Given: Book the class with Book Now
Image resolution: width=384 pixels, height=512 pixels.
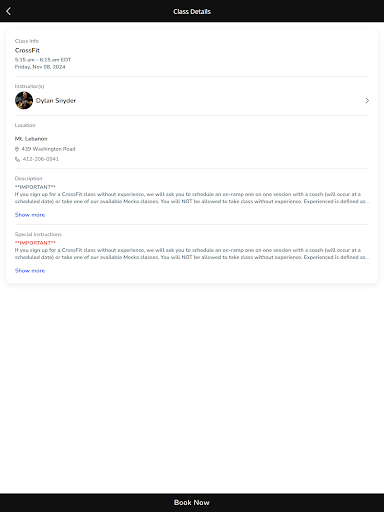Looking at the screenshot, I should pyautogui.click(x=192, y=502).
